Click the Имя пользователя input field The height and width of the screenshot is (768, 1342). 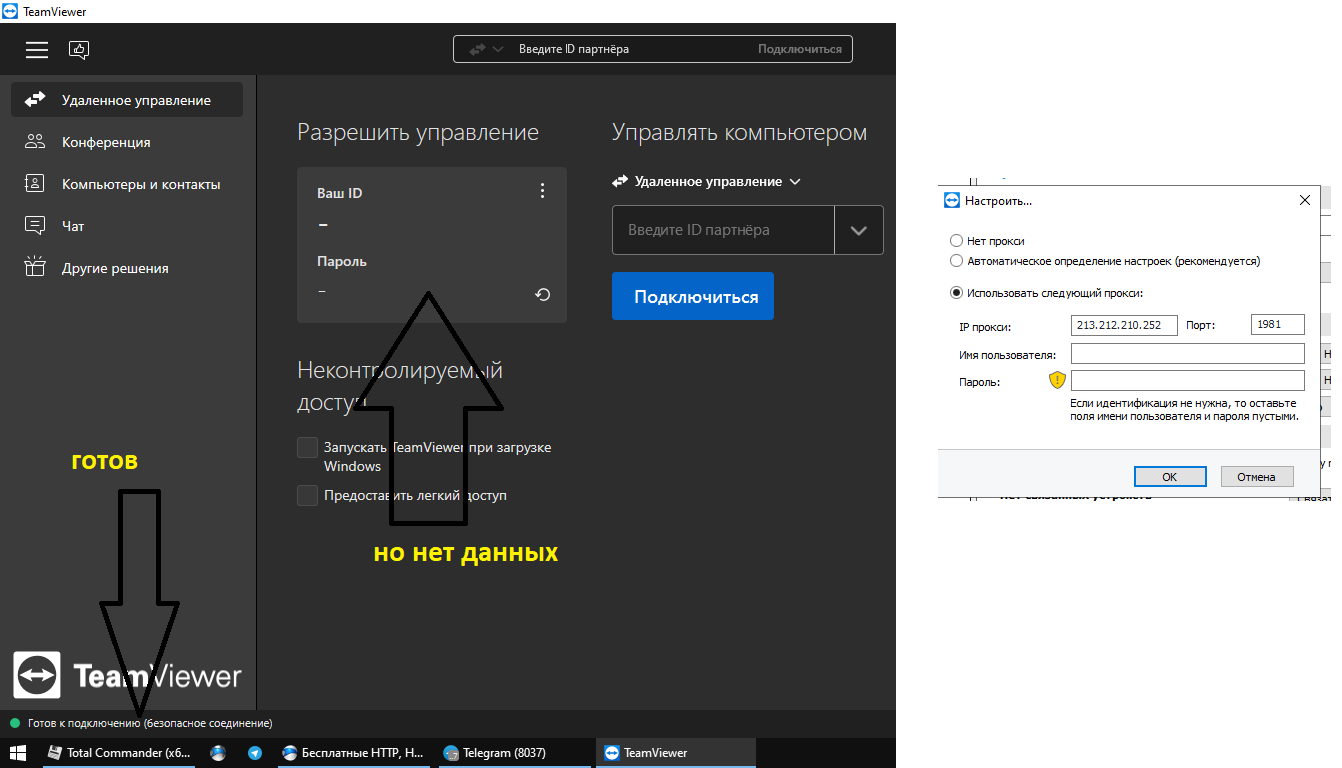click(1188, 353)
